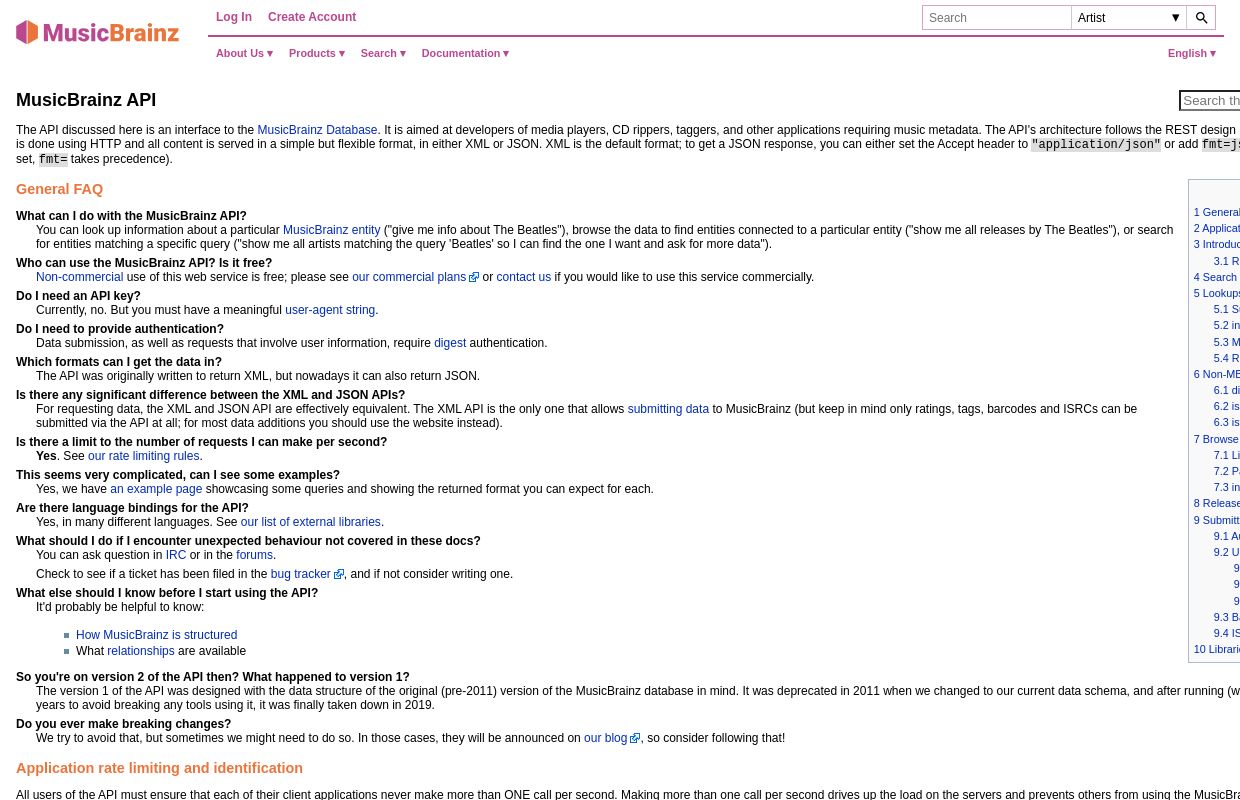
Task: Open the Artist search type dropdown
Action: click(1129, 18)
